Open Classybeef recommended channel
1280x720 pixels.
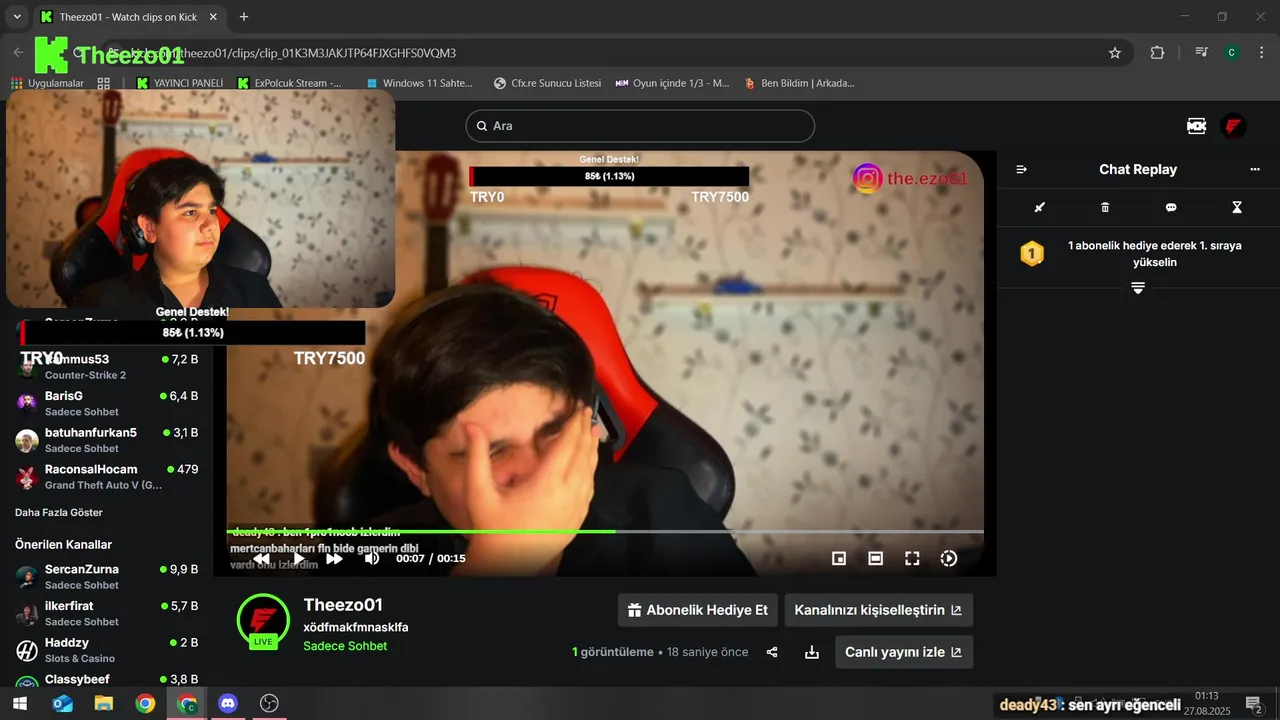(x=106, y=680)
